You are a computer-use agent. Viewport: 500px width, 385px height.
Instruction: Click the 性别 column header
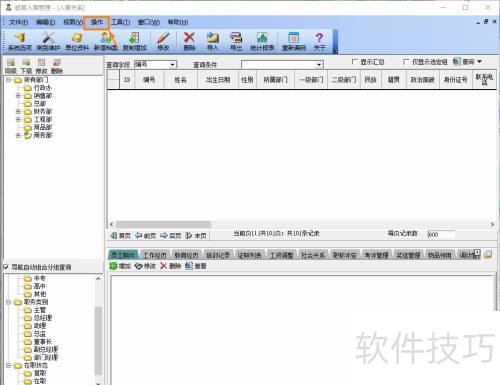pyautogui.click(x=247, y=80)
